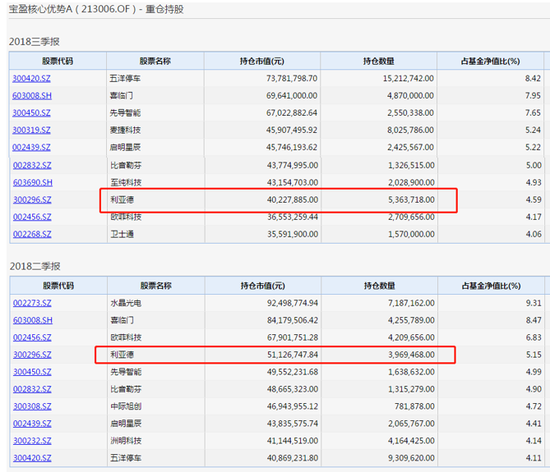
Task: Select stock name 中际旭创
Action: point(126,406)
